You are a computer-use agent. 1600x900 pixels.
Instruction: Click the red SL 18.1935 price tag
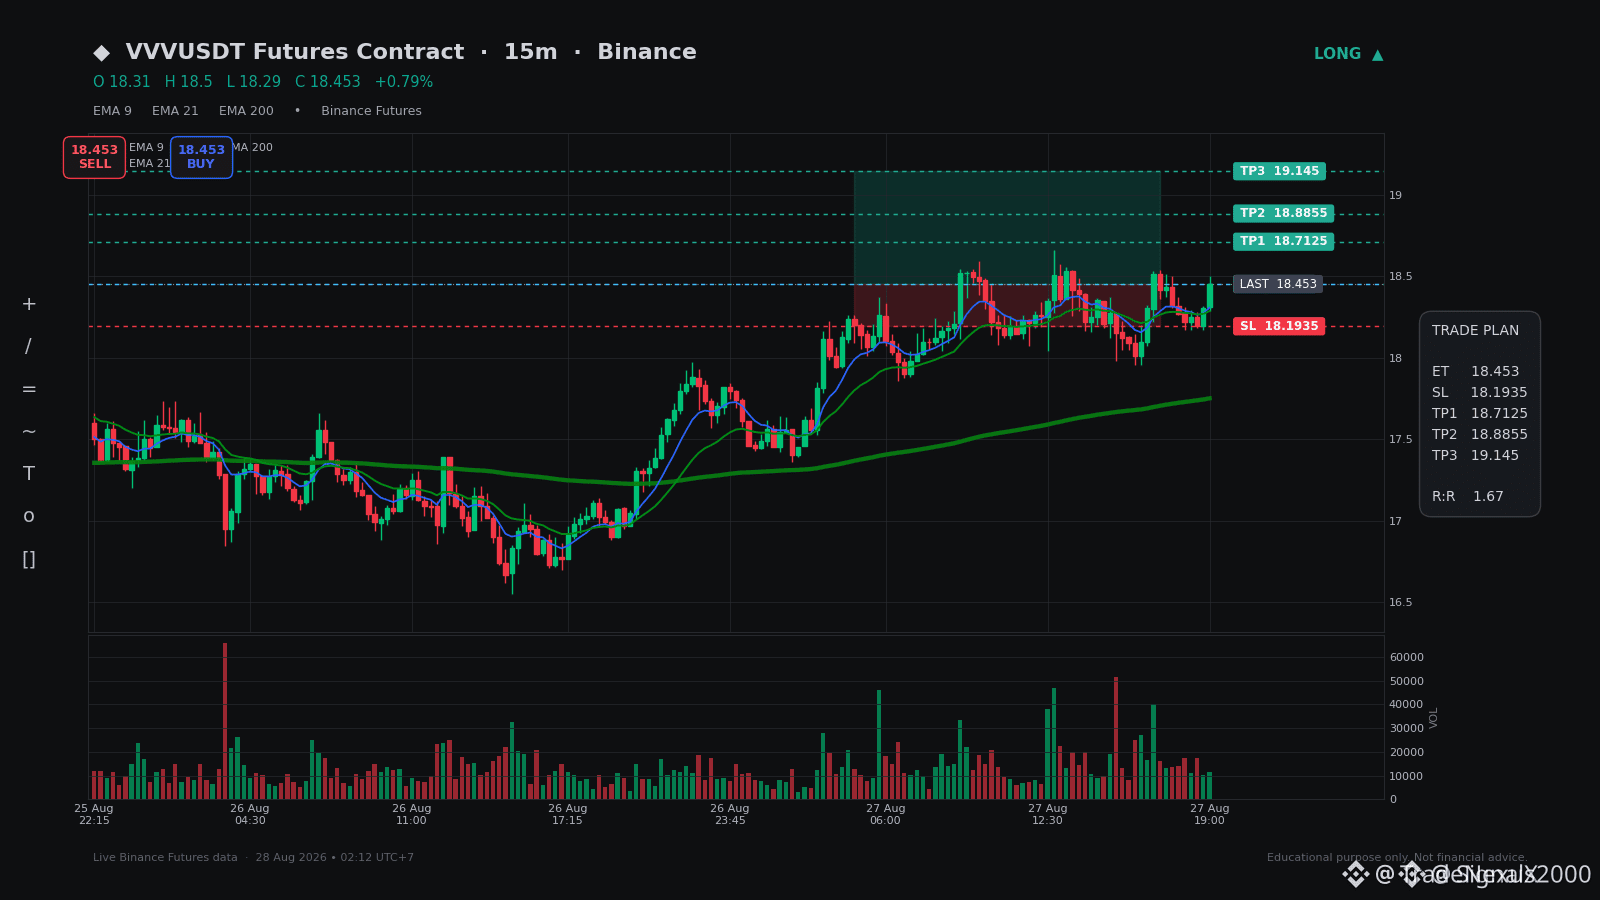[1279, 326]
